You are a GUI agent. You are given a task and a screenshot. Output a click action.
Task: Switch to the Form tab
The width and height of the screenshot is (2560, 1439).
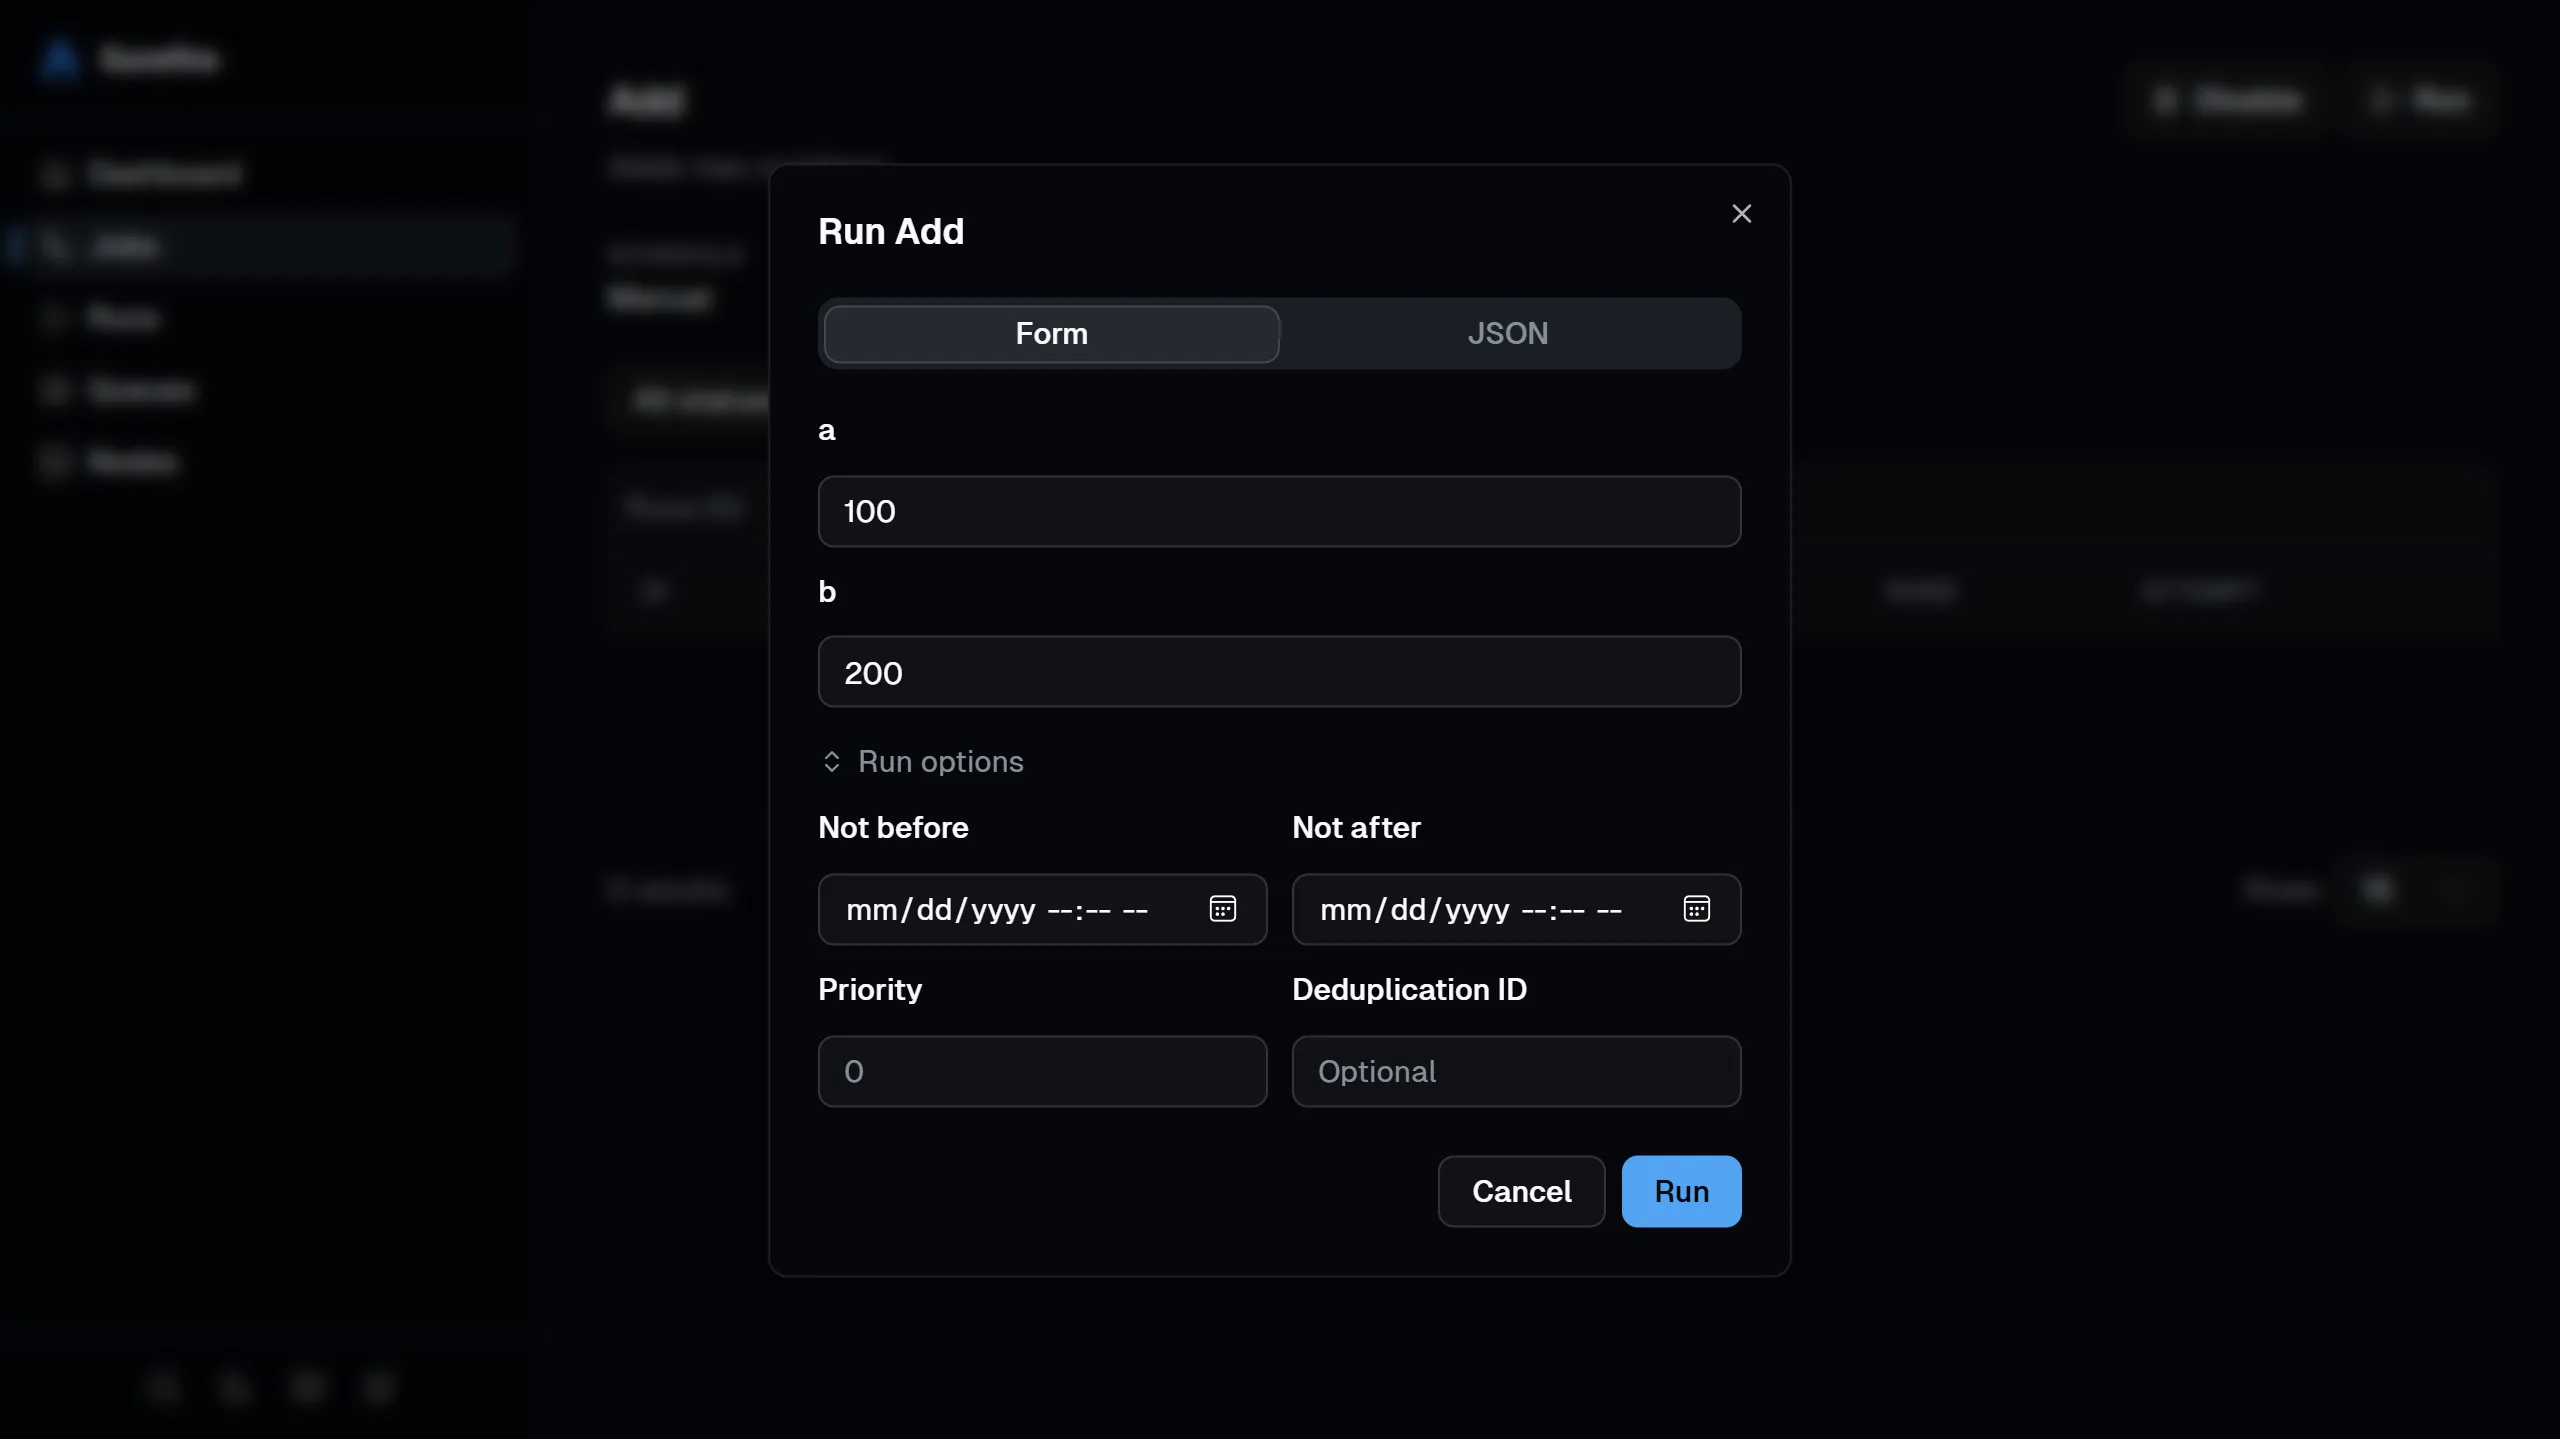coord(1051,334)
